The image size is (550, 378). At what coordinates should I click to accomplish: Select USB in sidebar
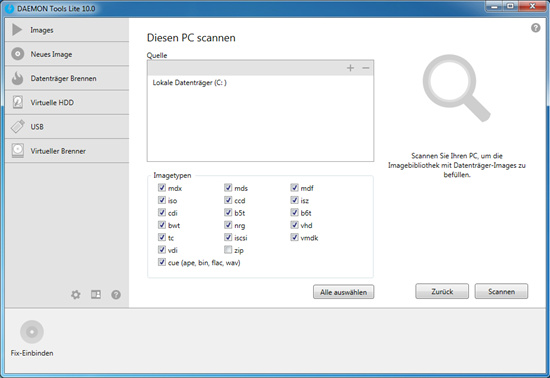click(67, 127)
